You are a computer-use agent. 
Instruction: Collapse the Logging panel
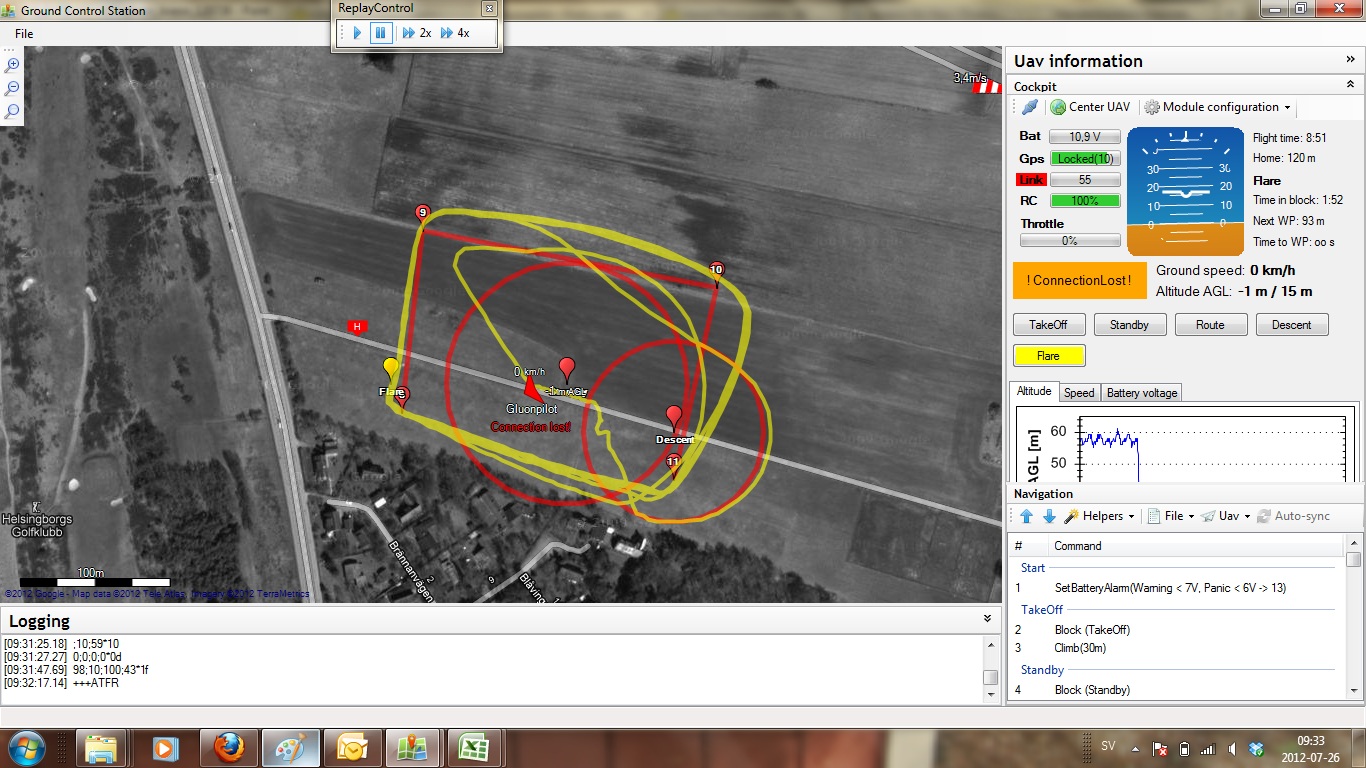(x=989, y=620)
